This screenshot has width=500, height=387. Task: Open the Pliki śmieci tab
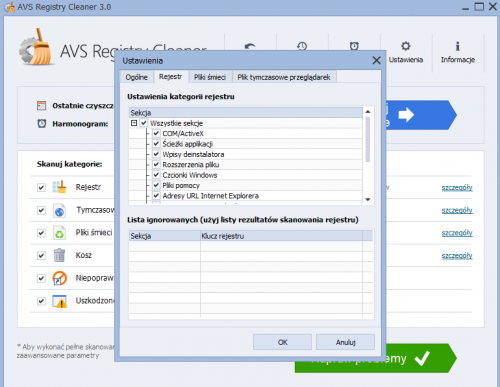tap(210, 77)
